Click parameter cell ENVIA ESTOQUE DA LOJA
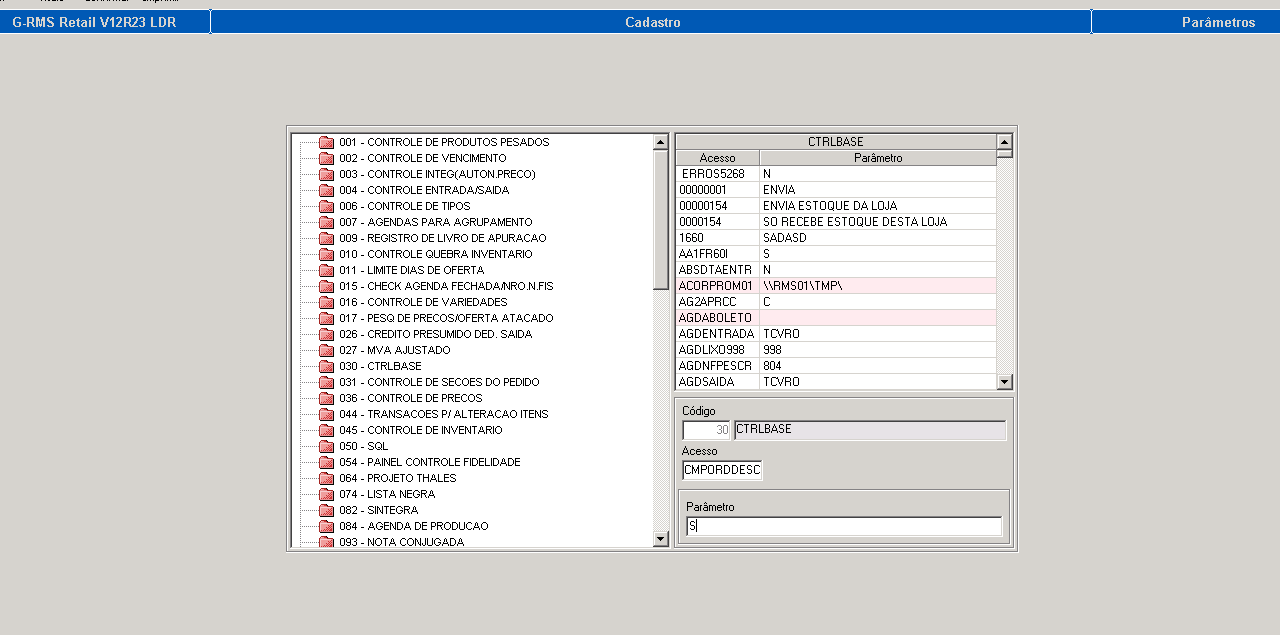Screen dimensions: 1280x635 878,206
